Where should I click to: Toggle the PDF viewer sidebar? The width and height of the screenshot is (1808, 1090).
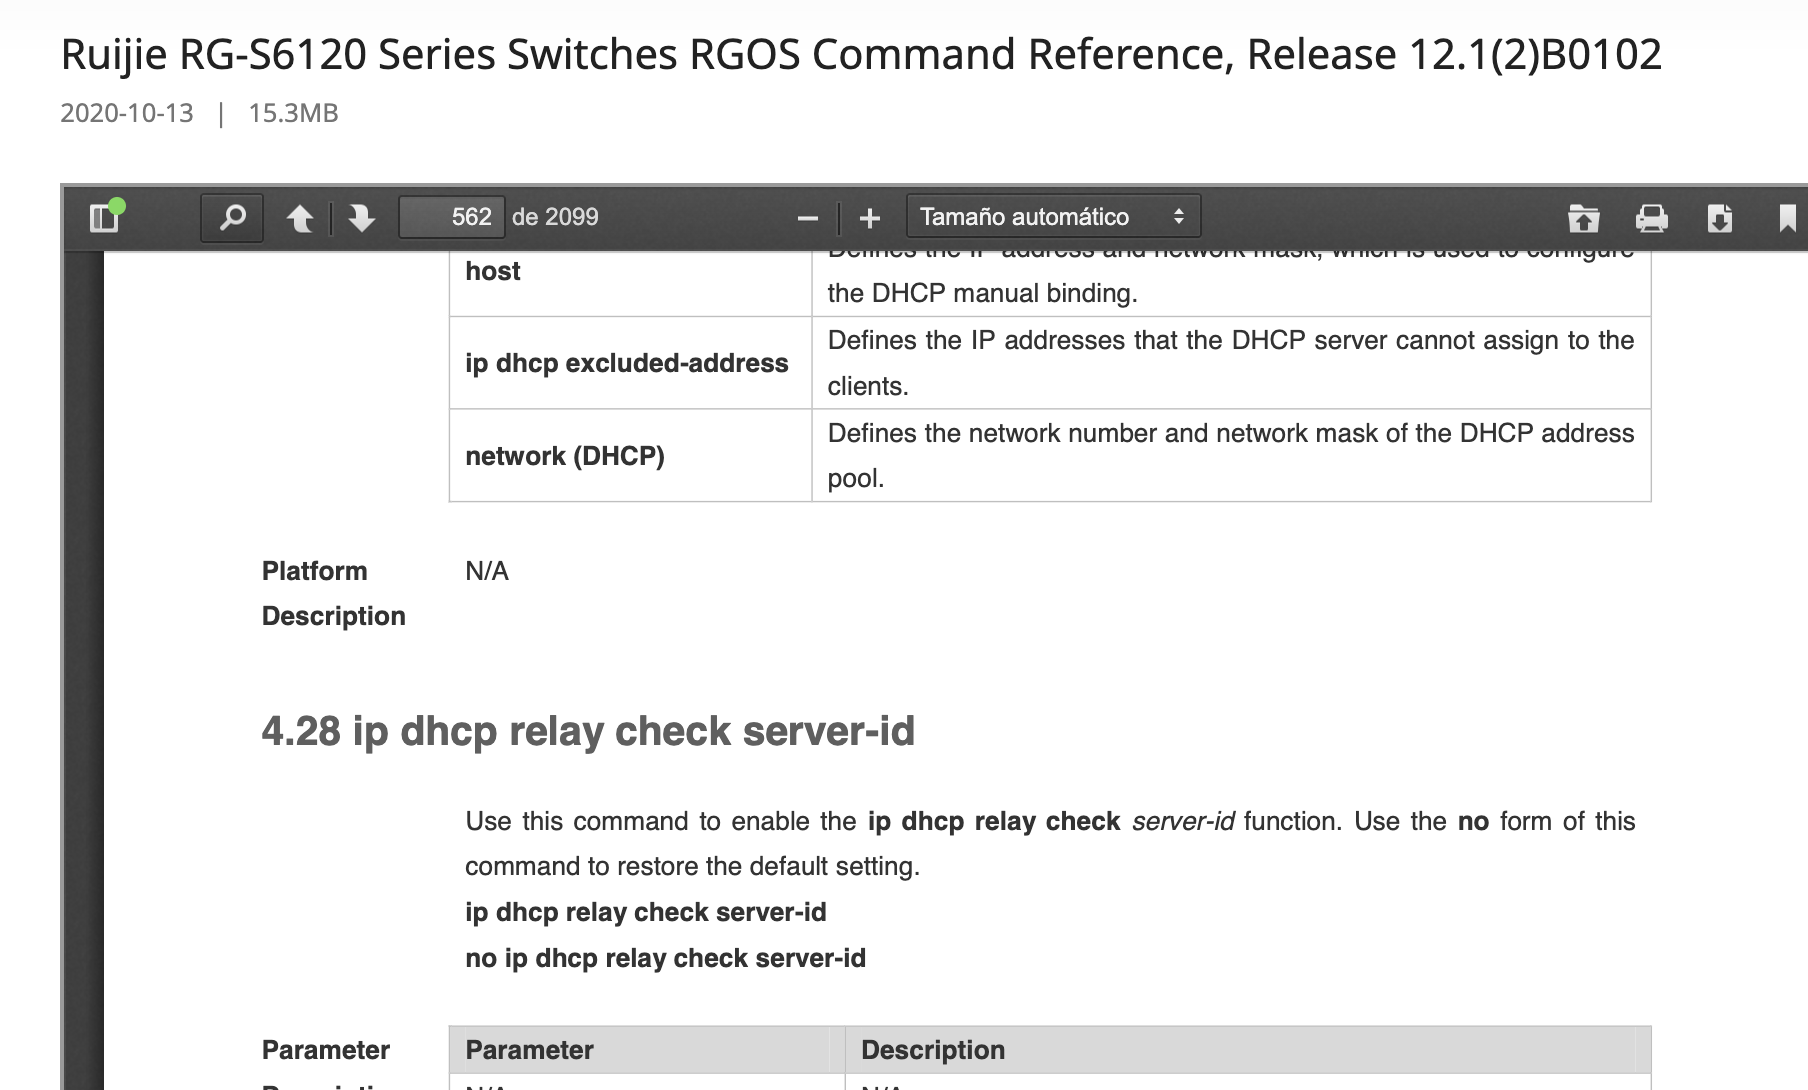pyautogui.click(x=106, y=217)
